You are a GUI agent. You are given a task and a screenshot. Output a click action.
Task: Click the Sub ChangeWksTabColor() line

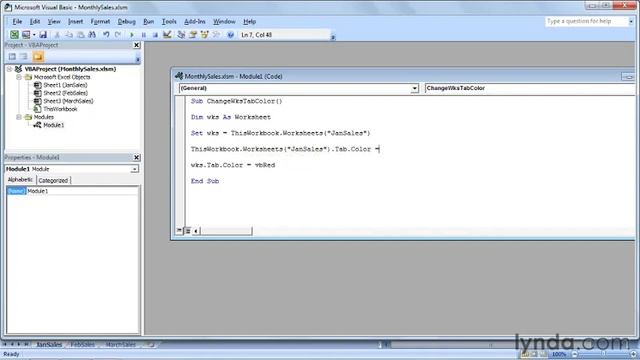pos(236,101)
